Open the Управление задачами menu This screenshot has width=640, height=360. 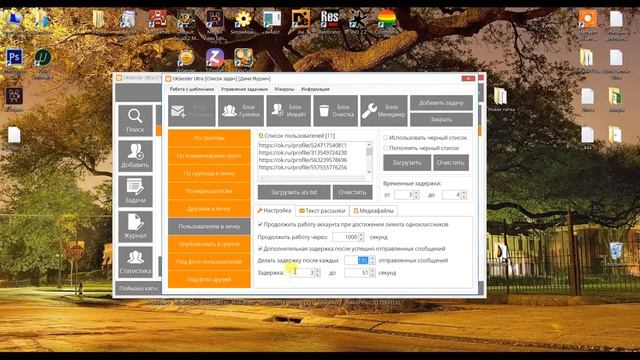click(244, 89)
